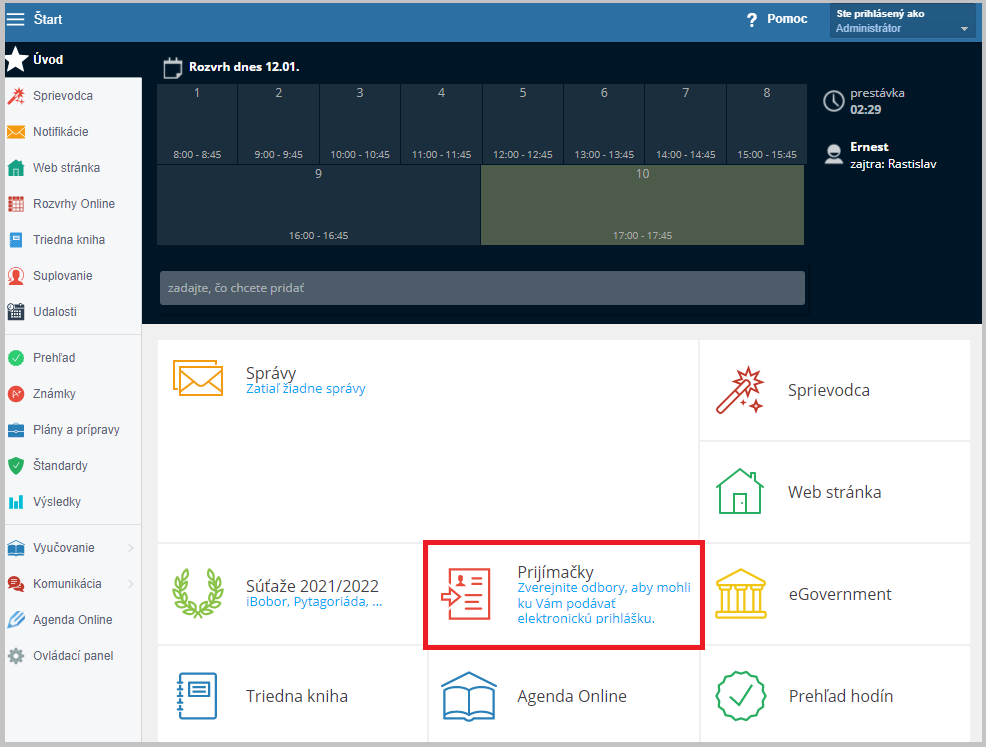Image resolution: width=986 pixels, height=747 pixels.
Task: Open the Administrátor account dropdown arrow
Action: [964, 29]
